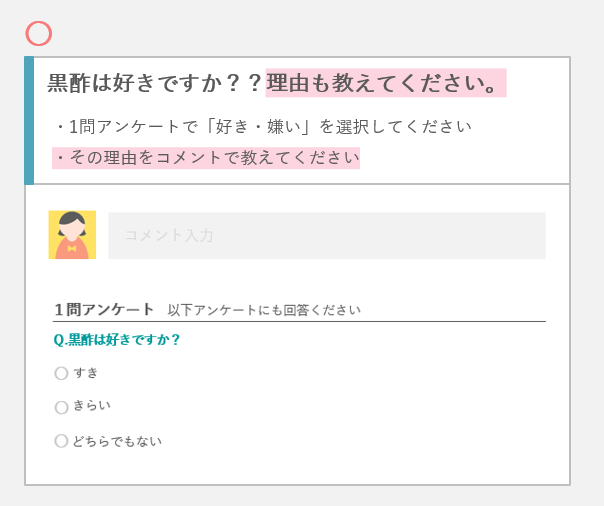This screenshot has height=506, width=604.
Task: Click the red circle mark icon
Action: pyautogui.click(x=39, y=34)
